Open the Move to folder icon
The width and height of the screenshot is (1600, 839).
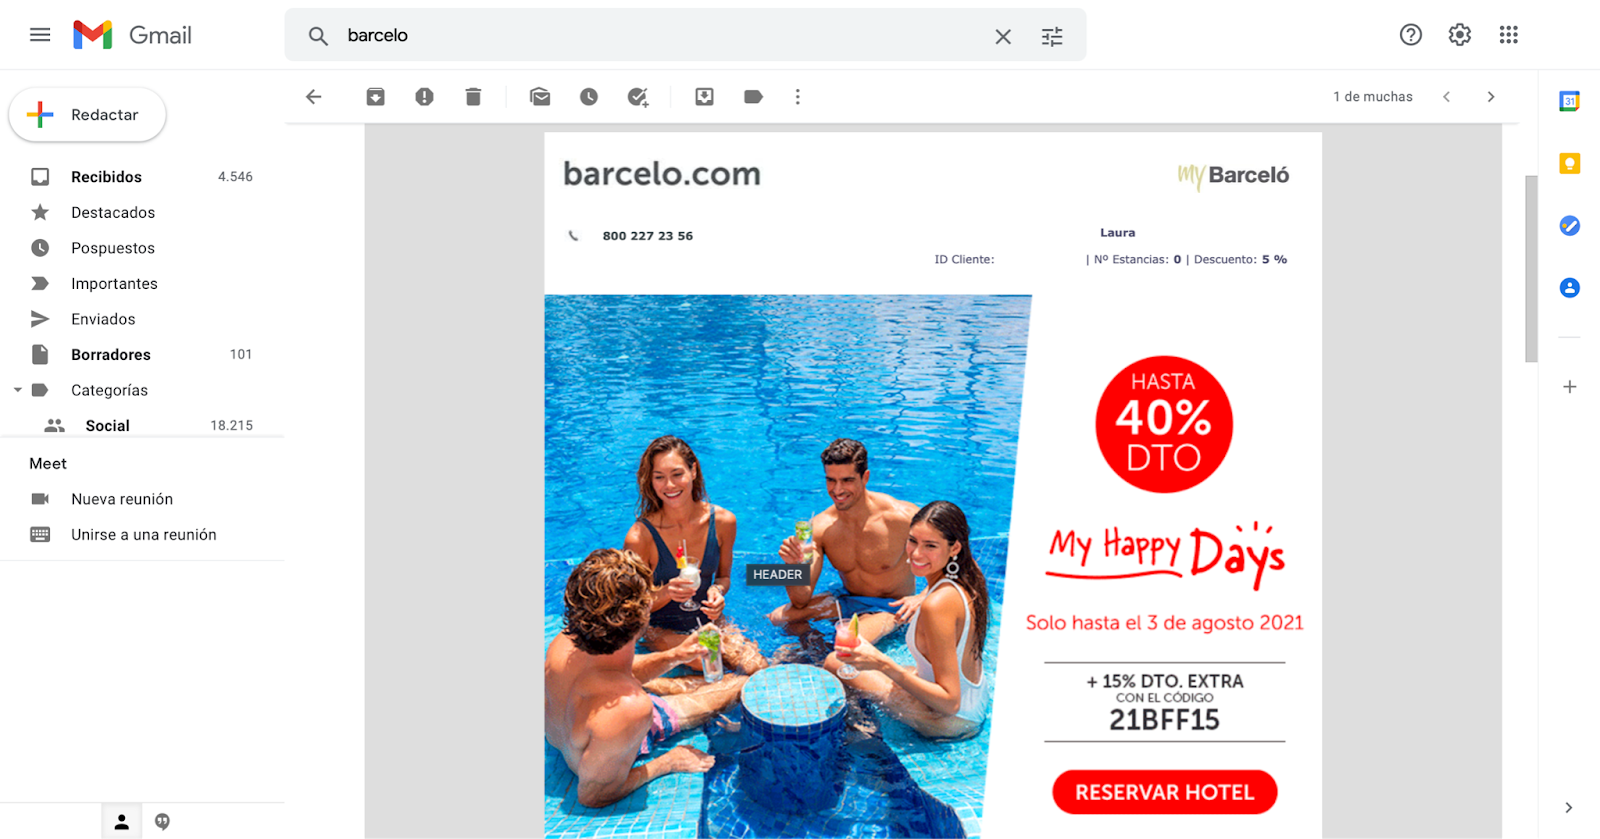704,97
